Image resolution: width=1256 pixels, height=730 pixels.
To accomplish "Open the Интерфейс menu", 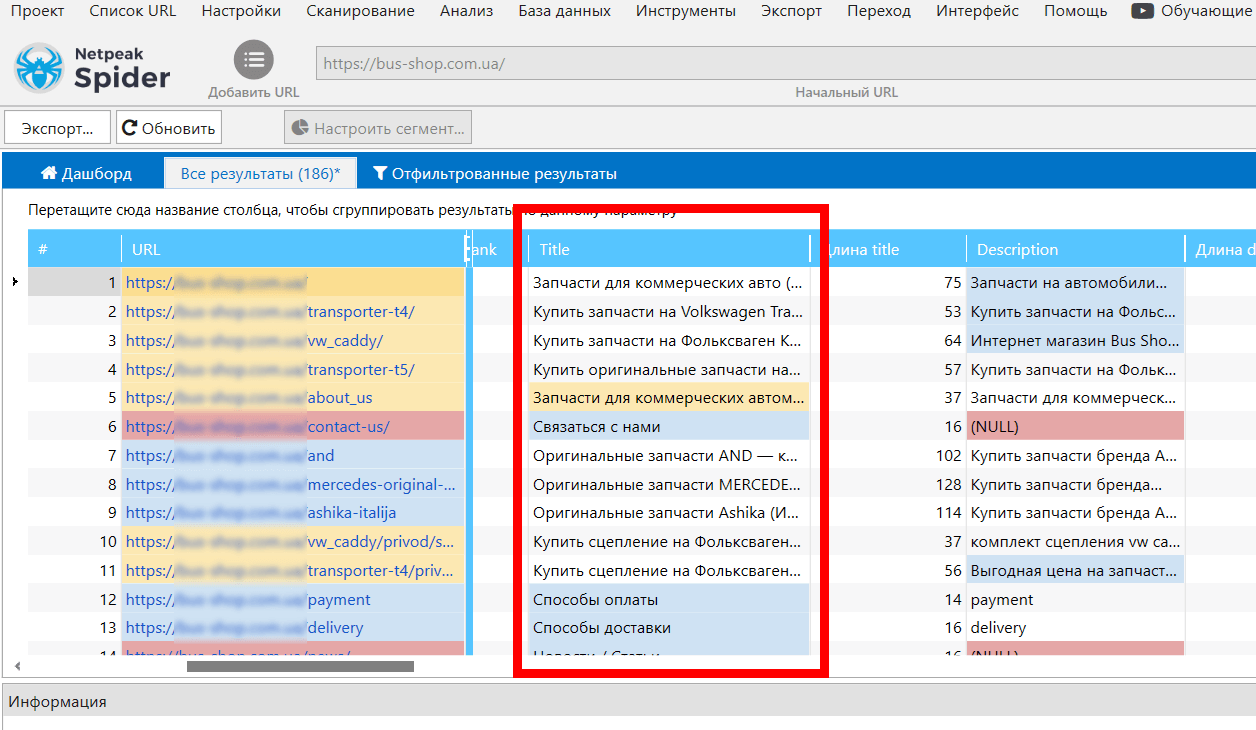I will (978, 11).
